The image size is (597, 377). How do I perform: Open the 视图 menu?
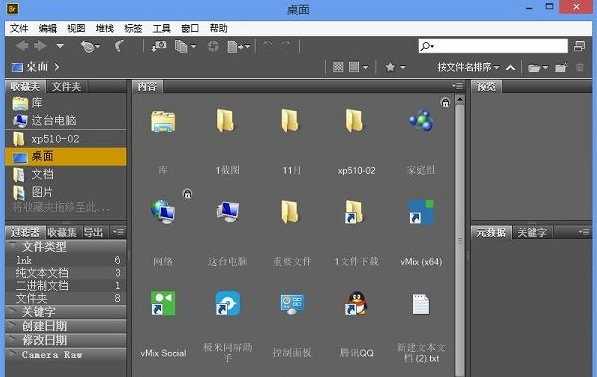coord(76,28)
